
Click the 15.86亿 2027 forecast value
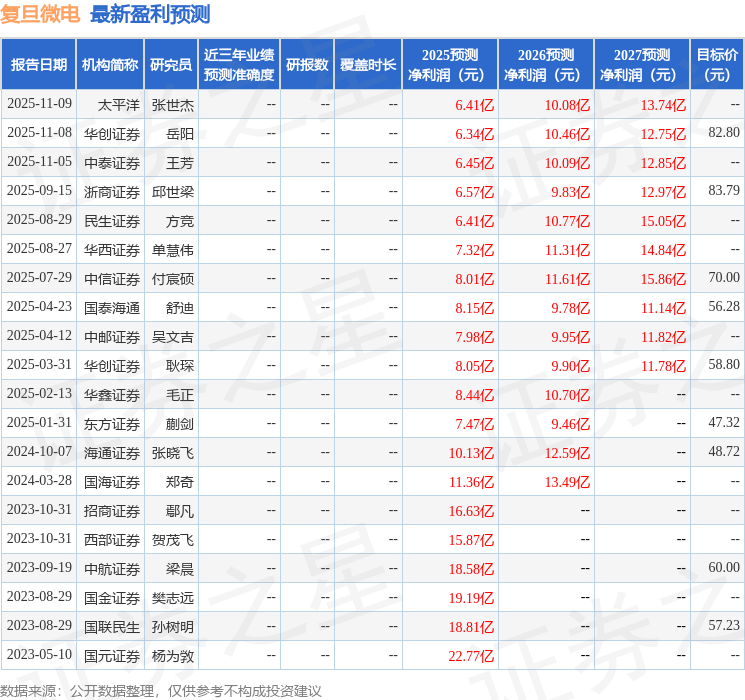point(664,278)
